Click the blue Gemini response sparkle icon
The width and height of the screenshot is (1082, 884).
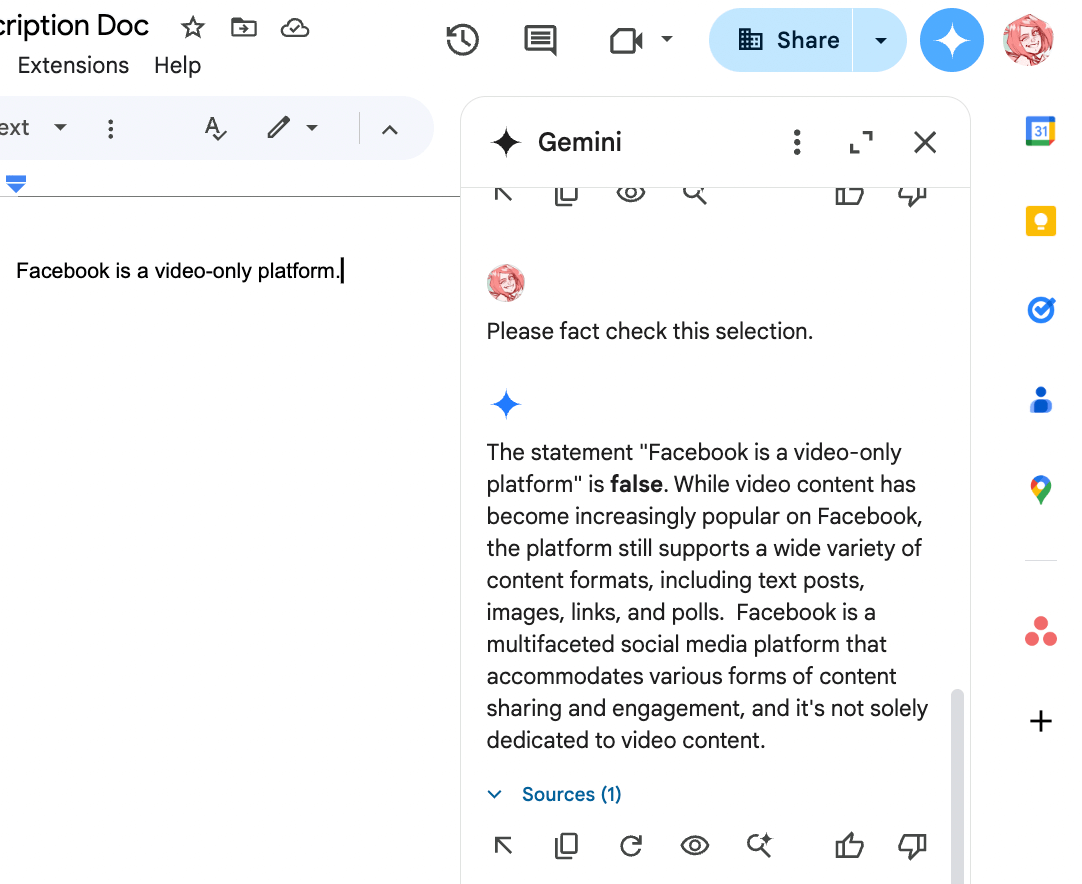tap(506, 404)
